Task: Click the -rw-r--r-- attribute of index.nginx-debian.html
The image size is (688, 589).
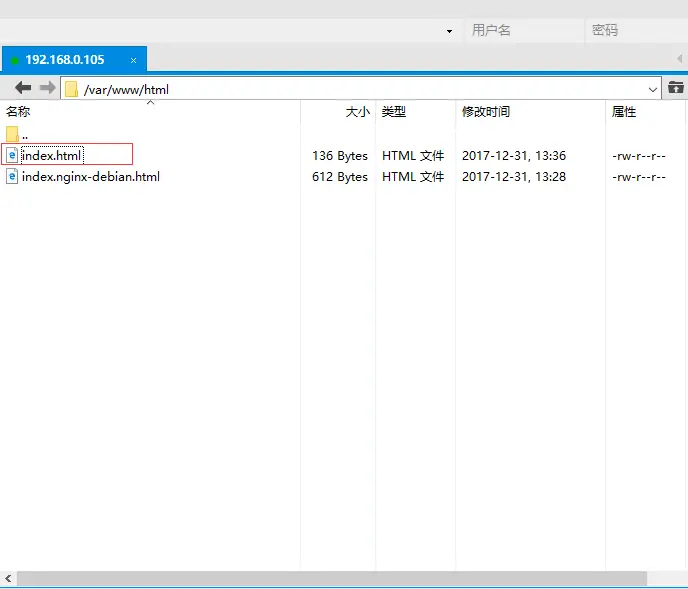Action: tap(639, 177)
